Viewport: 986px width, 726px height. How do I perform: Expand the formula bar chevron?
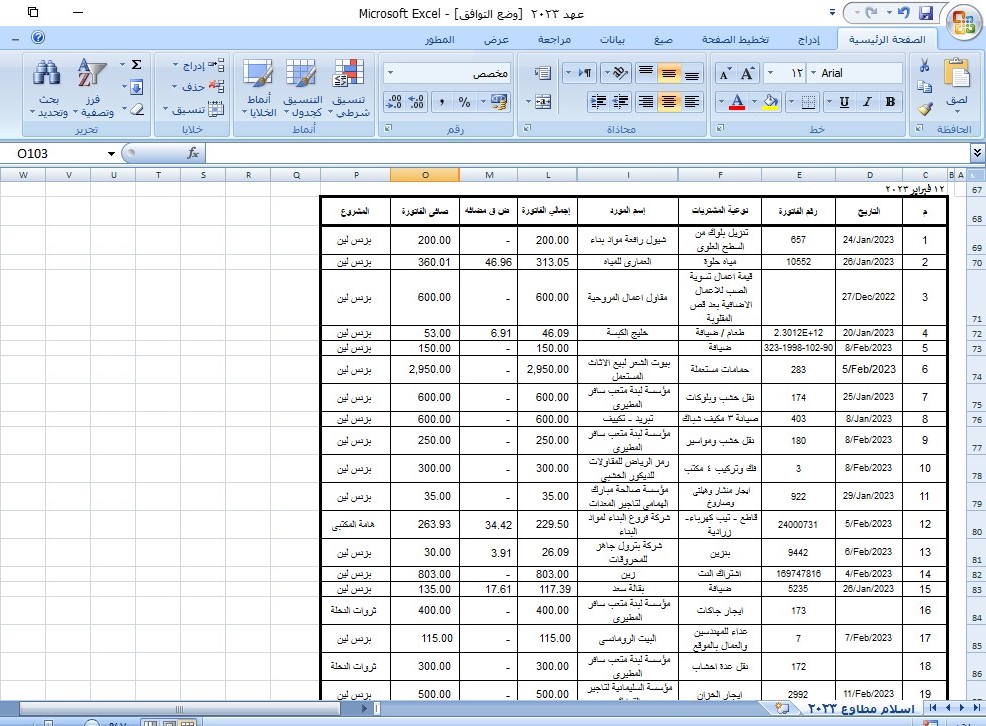977,153
